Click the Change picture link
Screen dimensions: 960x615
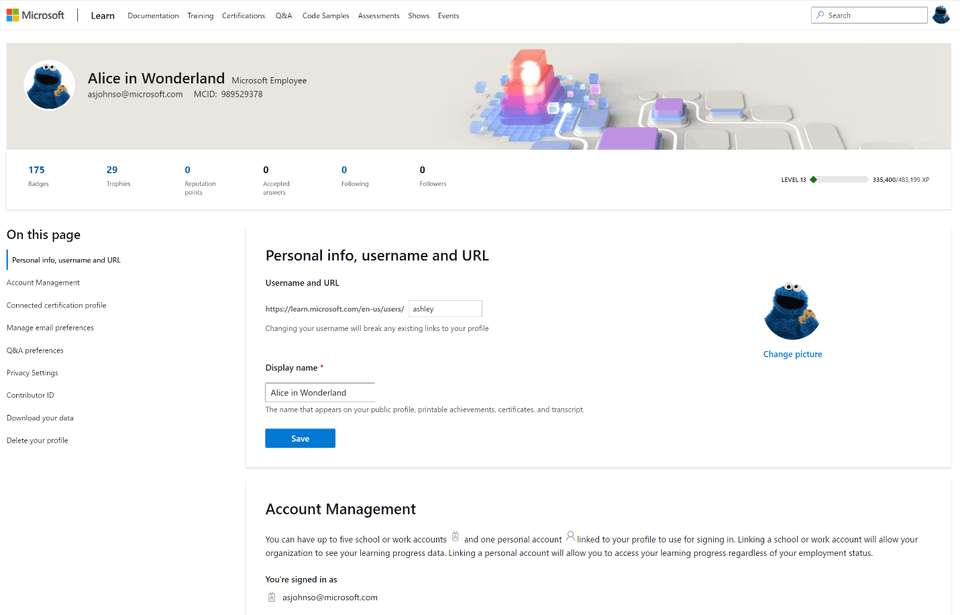pyautogui.click(x=792, y=354)
